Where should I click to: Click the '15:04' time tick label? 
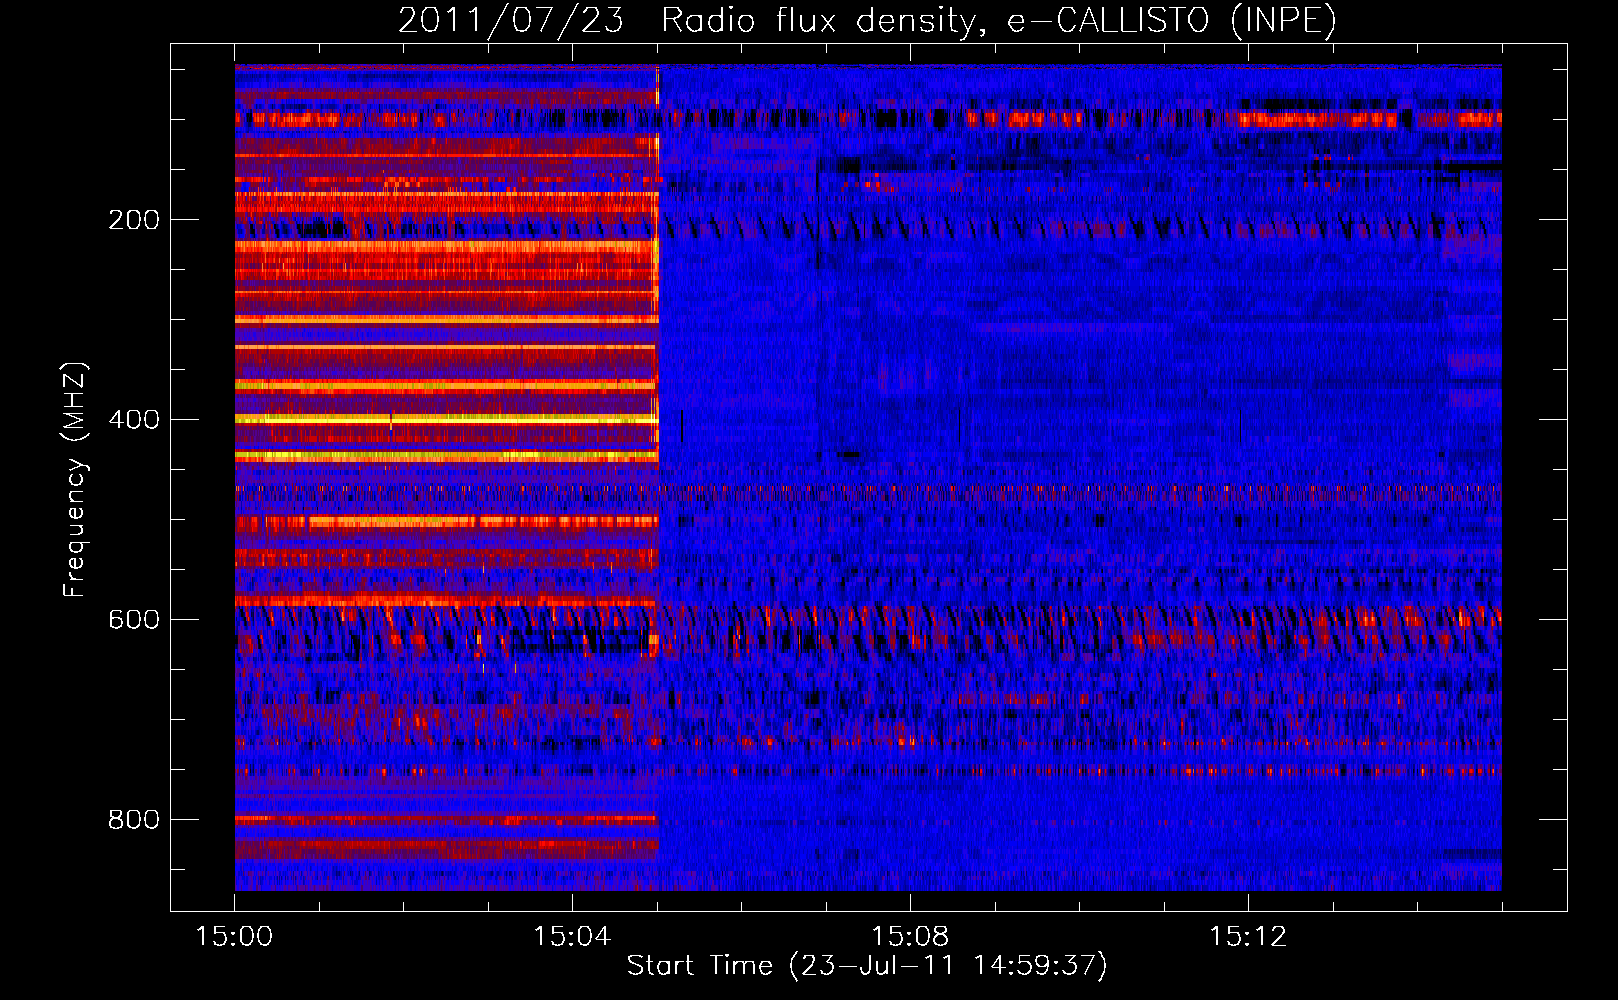[572, 936]
